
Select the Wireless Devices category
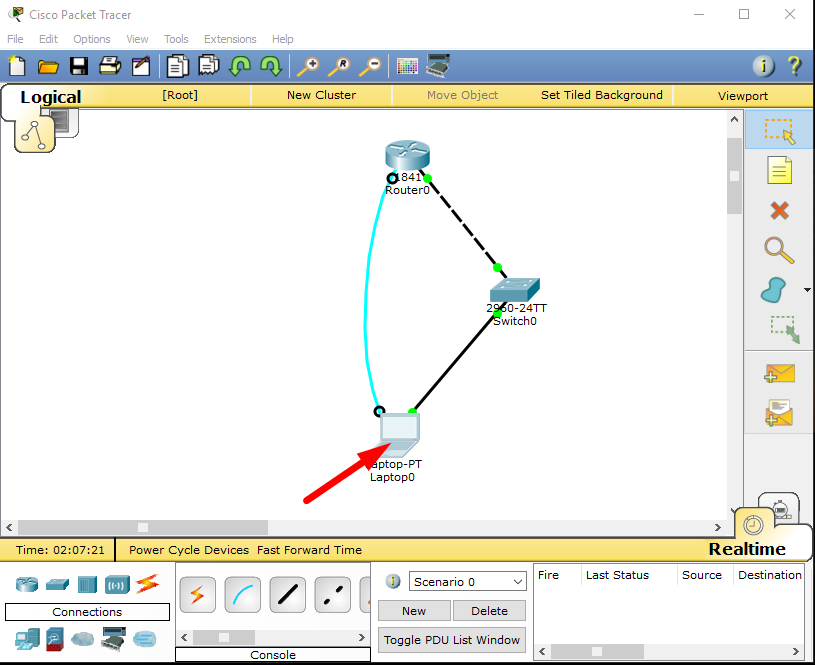[117, 585]
